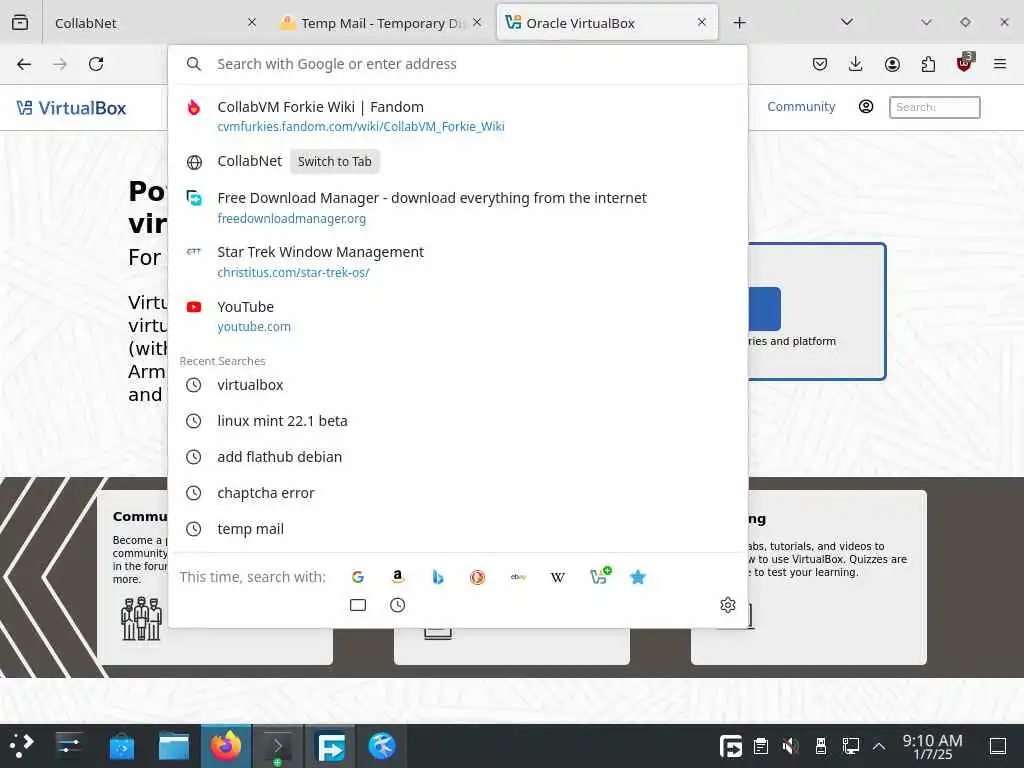
Task: Open the Downloads panel icon
Action: click(x=856, y=64)
